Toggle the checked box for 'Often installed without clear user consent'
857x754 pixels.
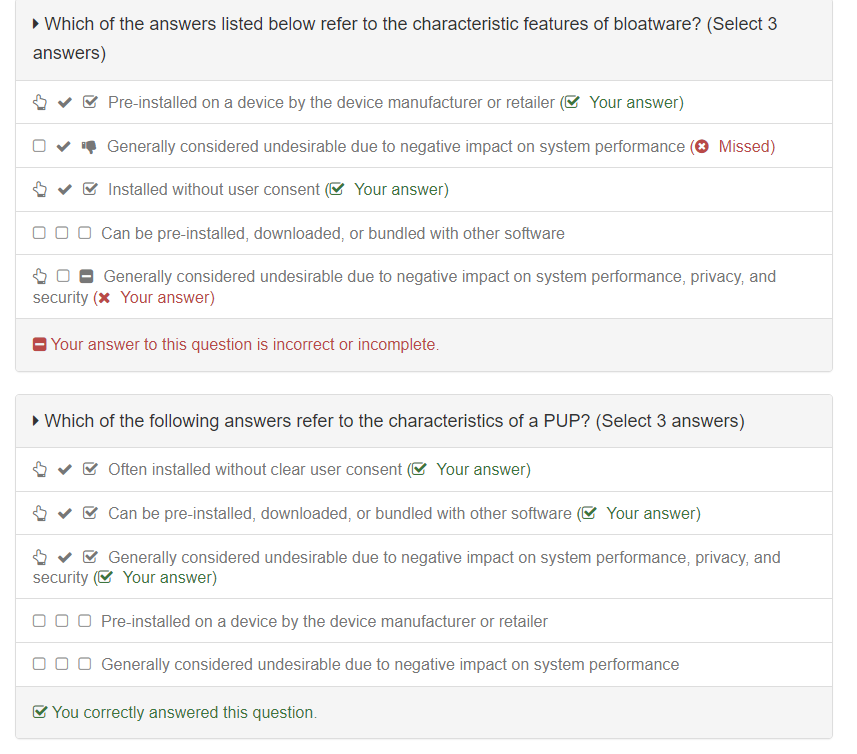point(90,469)
